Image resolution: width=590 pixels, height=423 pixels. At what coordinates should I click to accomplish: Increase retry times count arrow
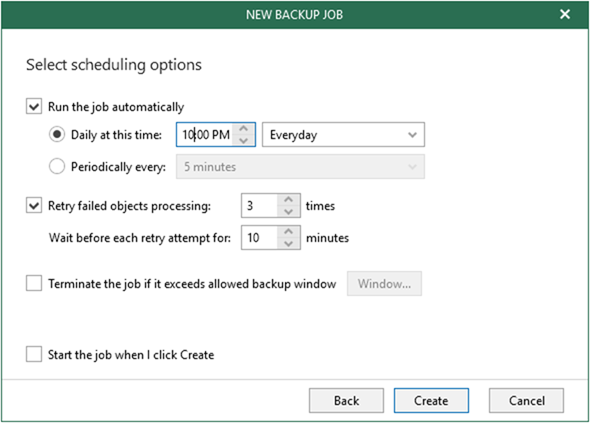(x=289, y=200)
